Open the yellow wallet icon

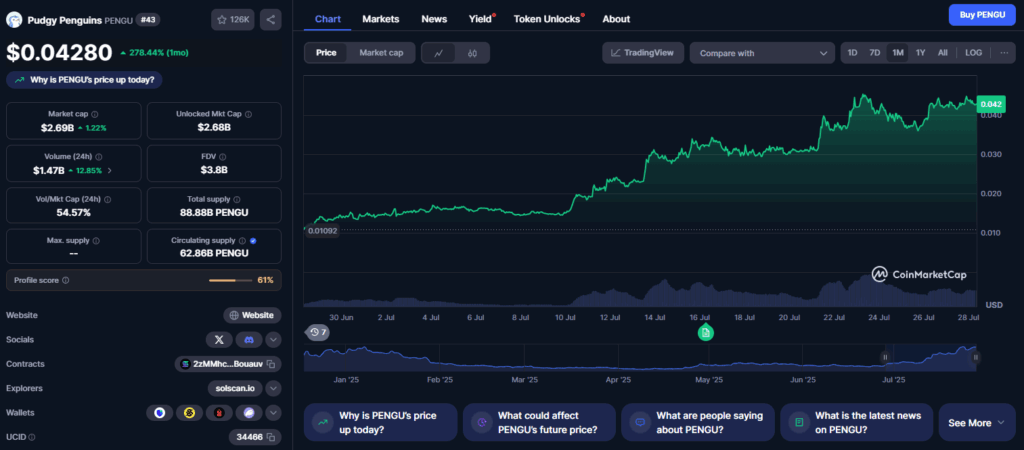(189, 413)
